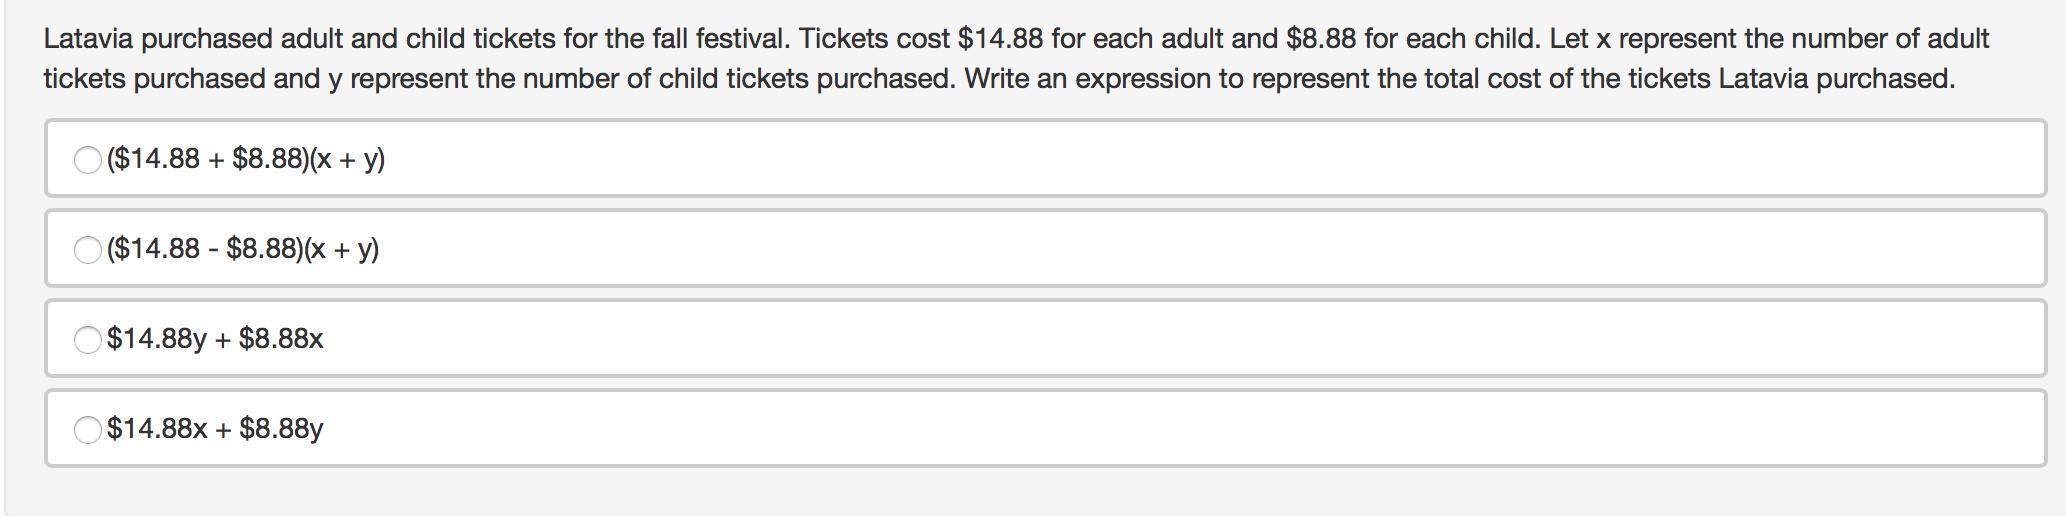
Task: Select the ($14.88 + $8.88)(x + y) radio button
Action: coord(87,159)
